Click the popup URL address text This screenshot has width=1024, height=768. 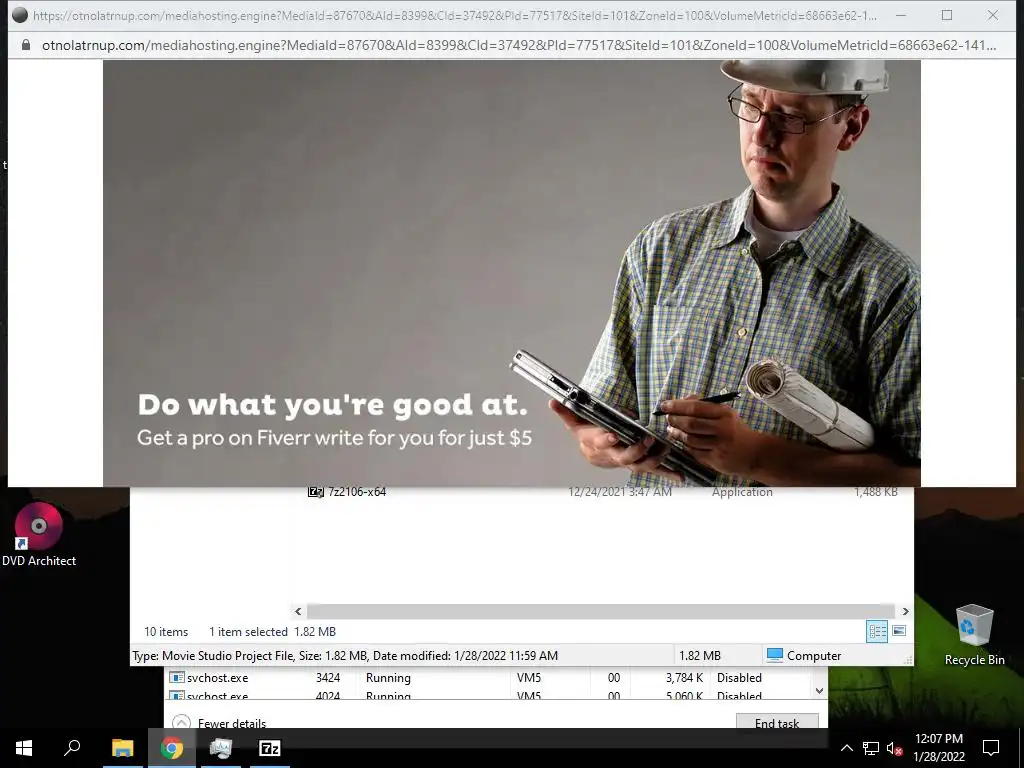(519, 45)
